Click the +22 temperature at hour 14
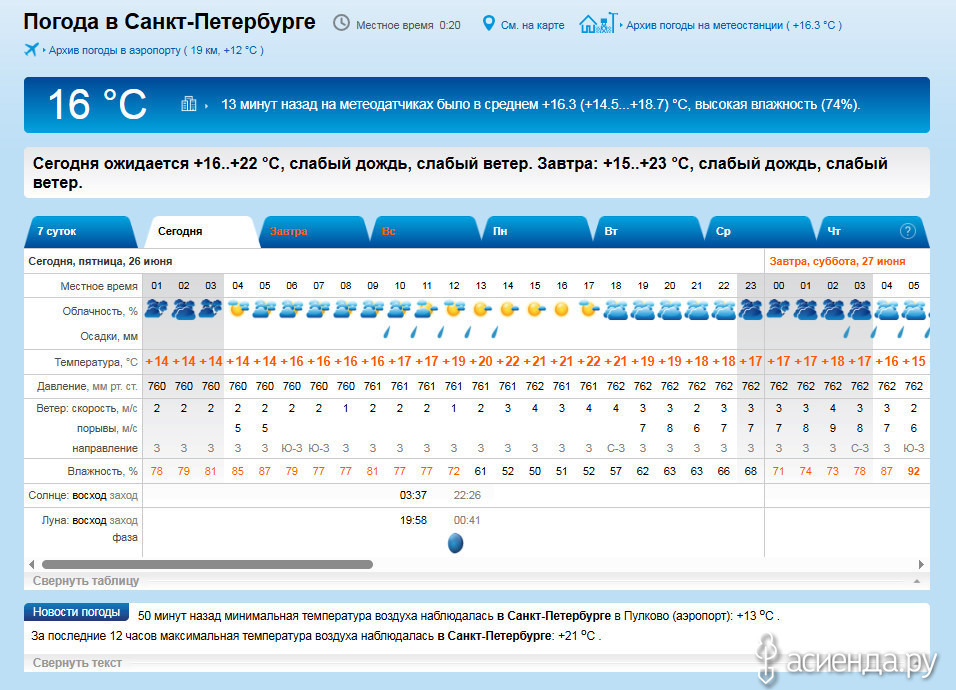The image size is (956, 690). coord(508,361)
